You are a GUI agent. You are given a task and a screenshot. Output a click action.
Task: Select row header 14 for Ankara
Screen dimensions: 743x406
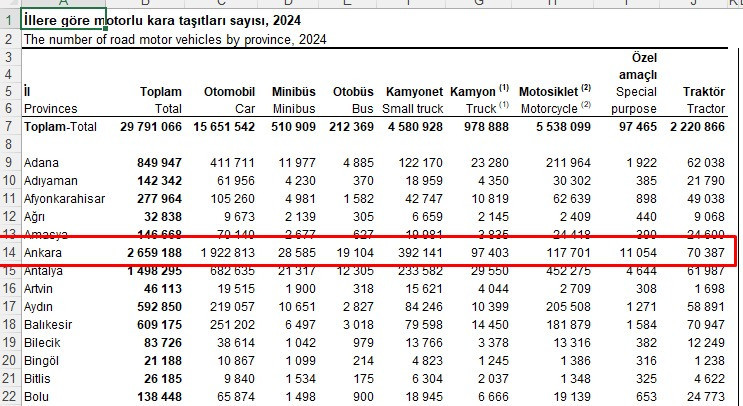point(9,253)
